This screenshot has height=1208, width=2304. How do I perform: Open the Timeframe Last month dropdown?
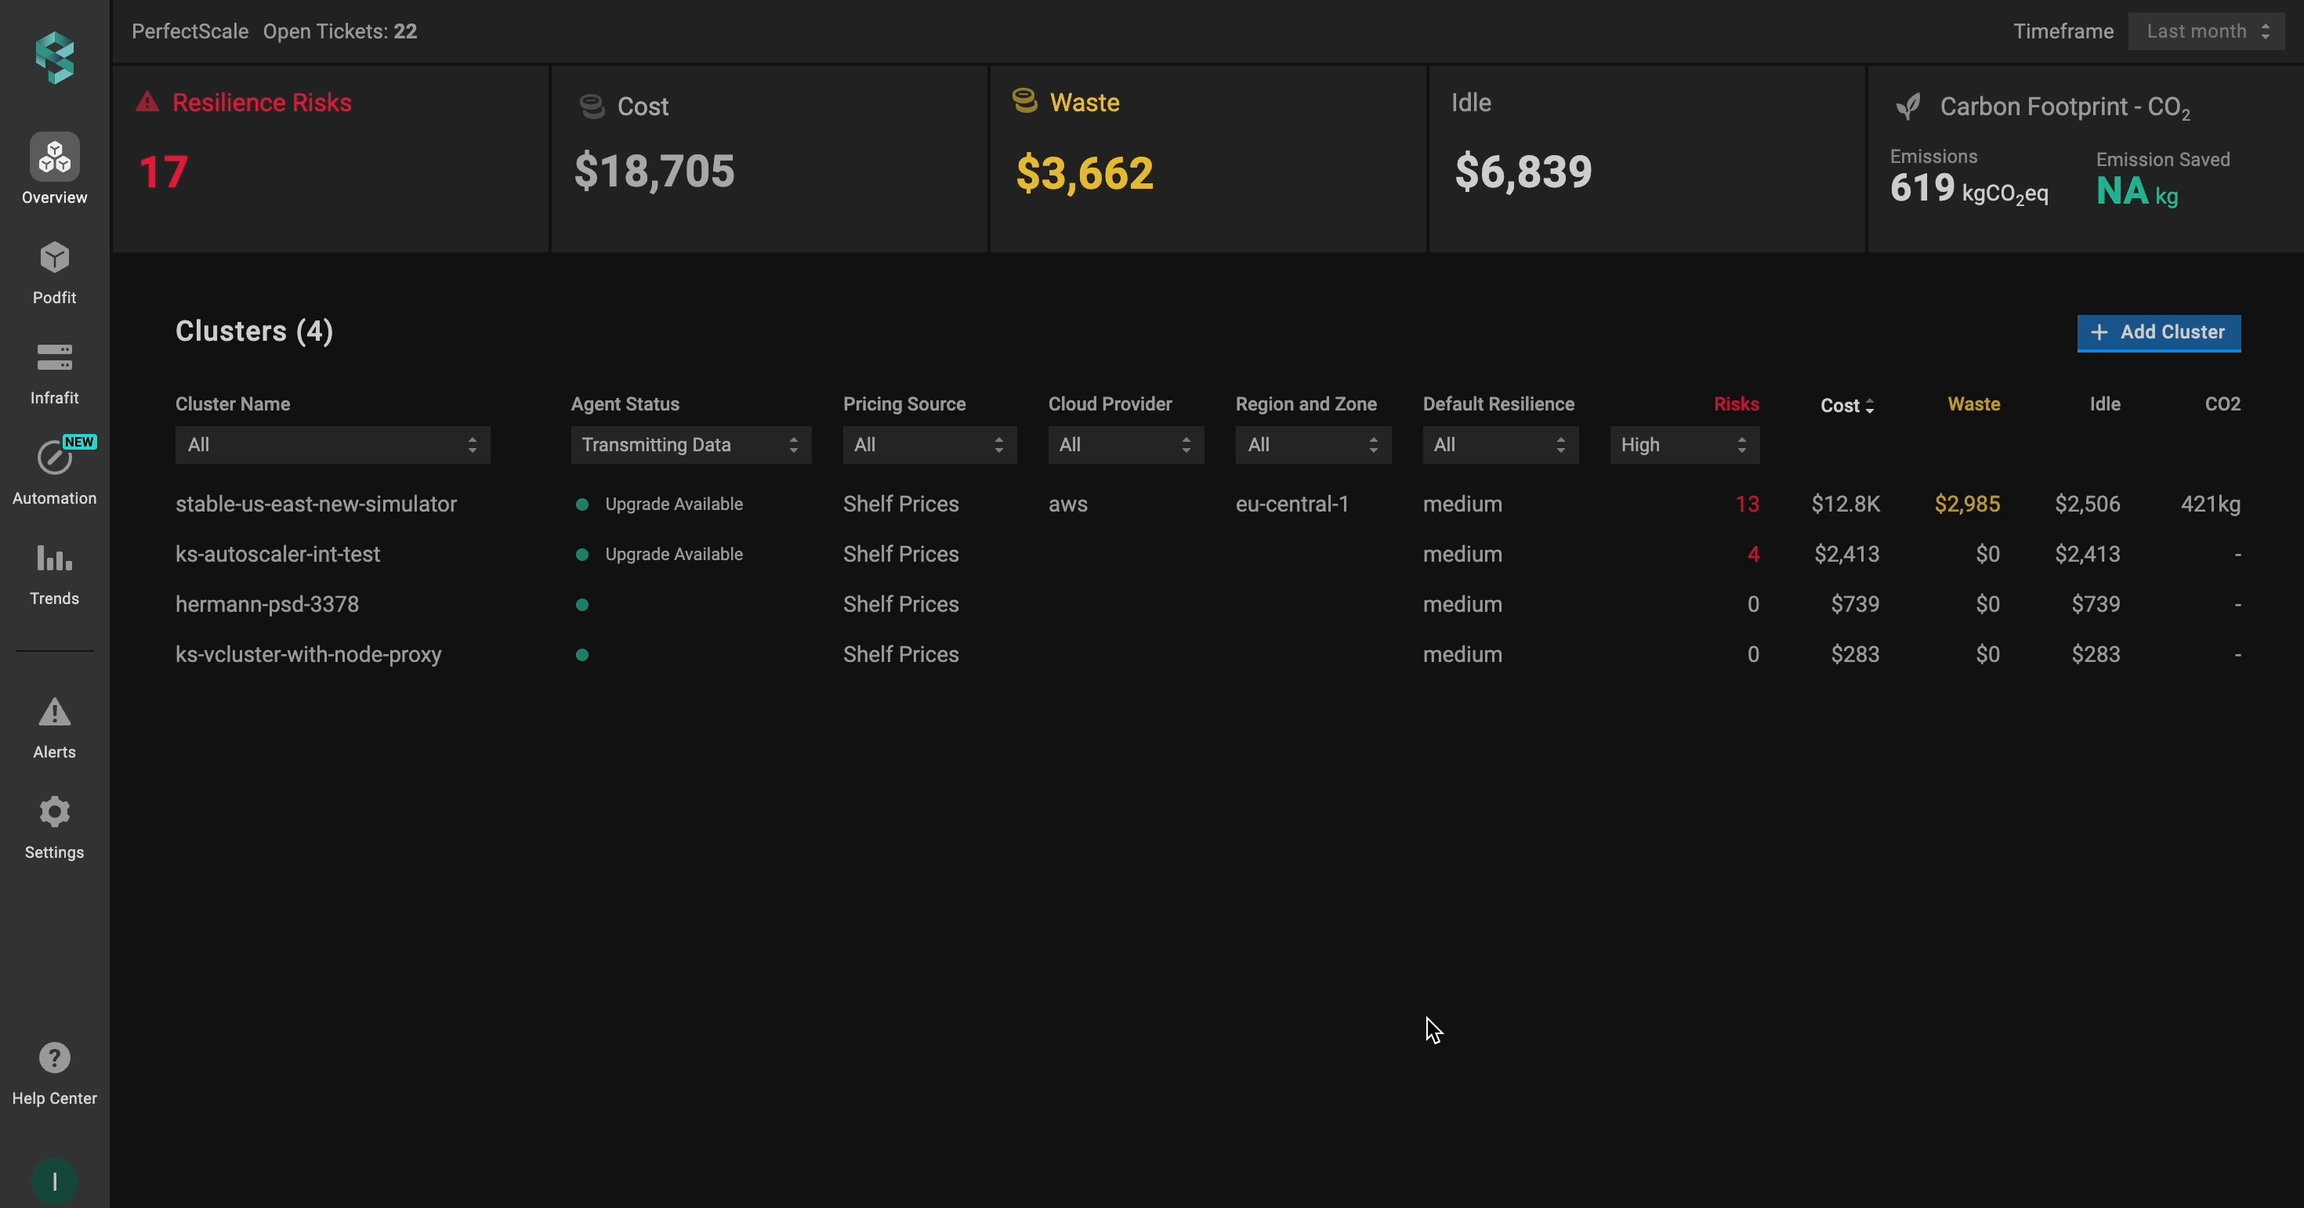2206,31
